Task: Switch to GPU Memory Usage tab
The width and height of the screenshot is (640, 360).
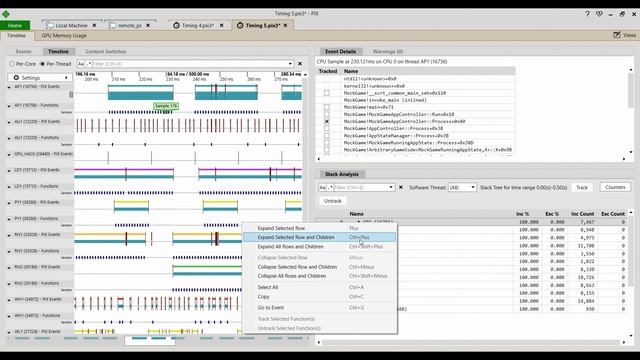Action: point(64,36)
